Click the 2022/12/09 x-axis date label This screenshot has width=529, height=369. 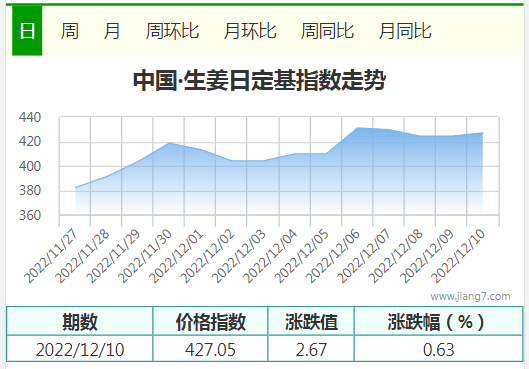pyautogui.click(x=426, y=256)
